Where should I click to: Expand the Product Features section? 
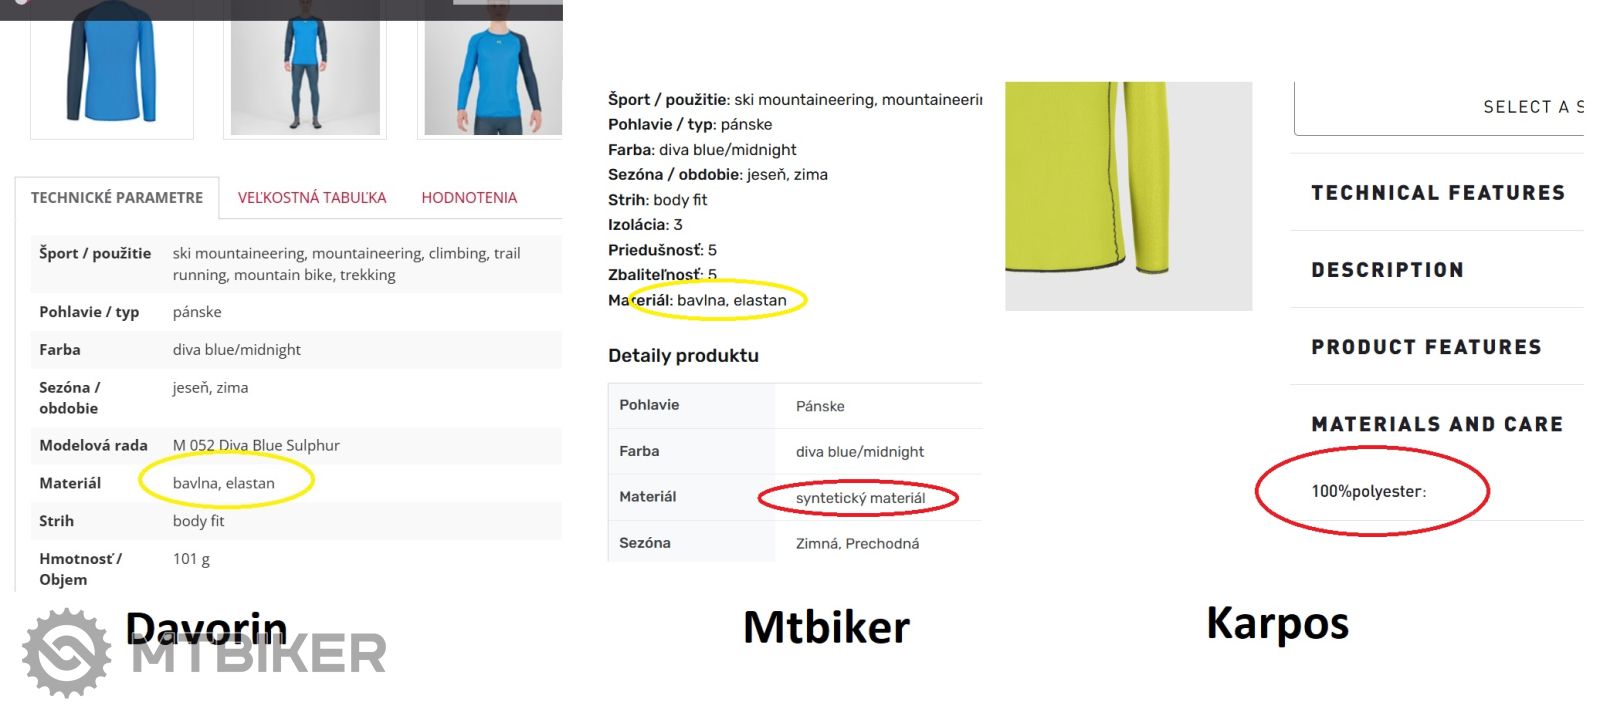tap(1426, 347)
